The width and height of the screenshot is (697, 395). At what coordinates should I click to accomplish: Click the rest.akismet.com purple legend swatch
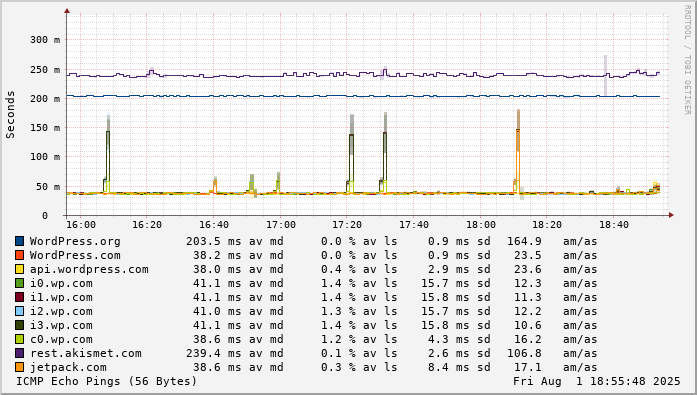(20, 353)
